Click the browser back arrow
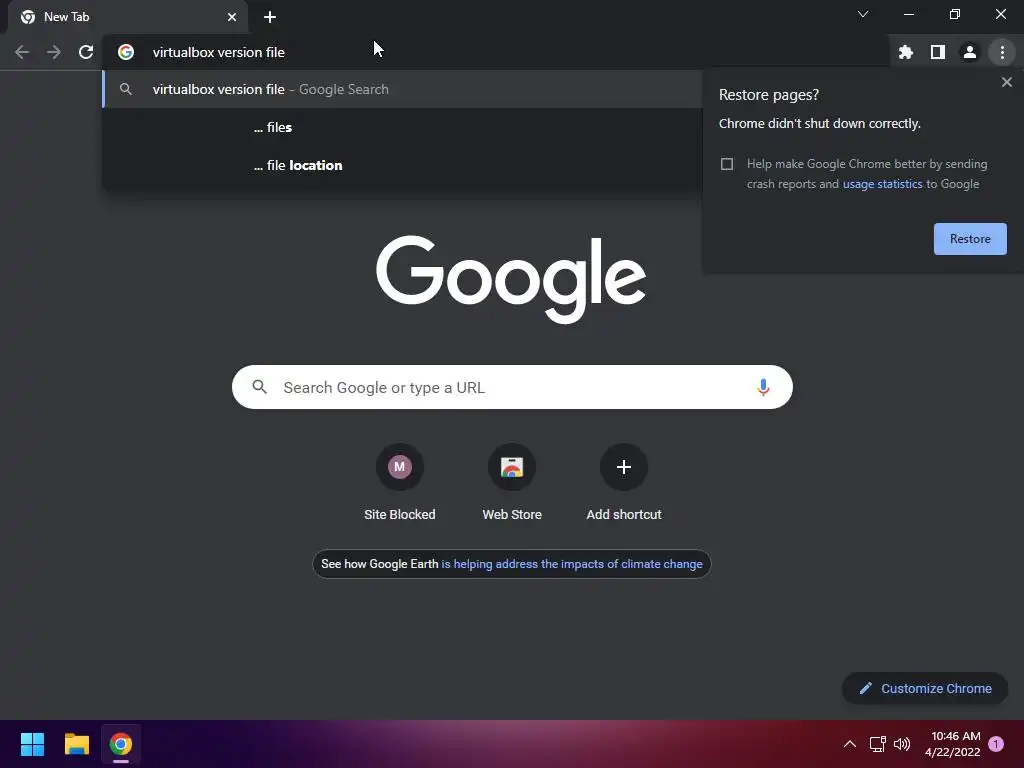The height and width of the screenshot is (768, 1024). point(22,52)
